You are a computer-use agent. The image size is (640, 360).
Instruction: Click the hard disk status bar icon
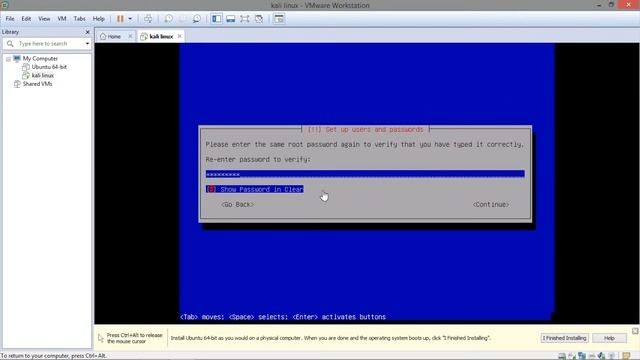click(x=562, y=356)
